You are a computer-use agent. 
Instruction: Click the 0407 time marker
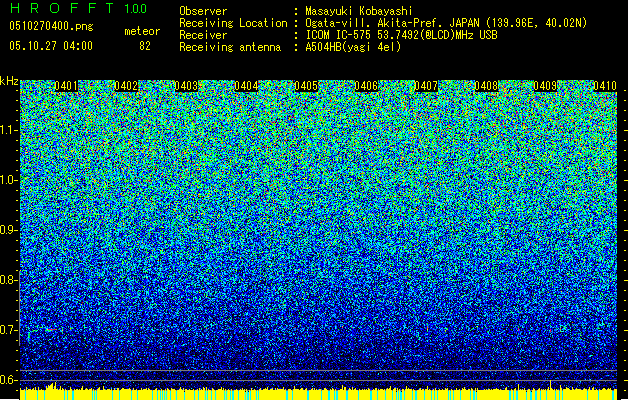point(426,86)
